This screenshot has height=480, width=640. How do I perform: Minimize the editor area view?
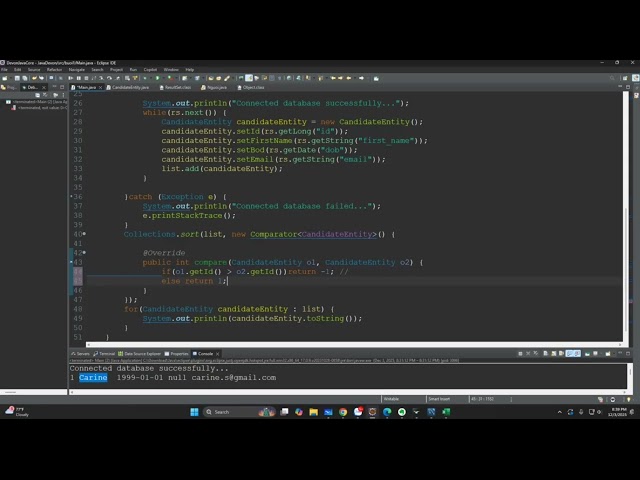[620, 87]
